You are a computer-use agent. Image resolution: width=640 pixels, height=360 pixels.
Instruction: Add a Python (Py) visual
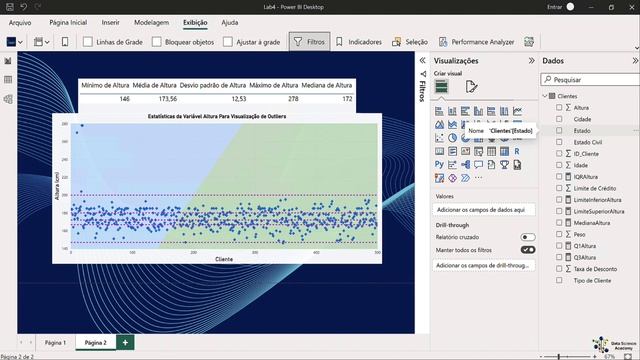[x=439, y=164]
